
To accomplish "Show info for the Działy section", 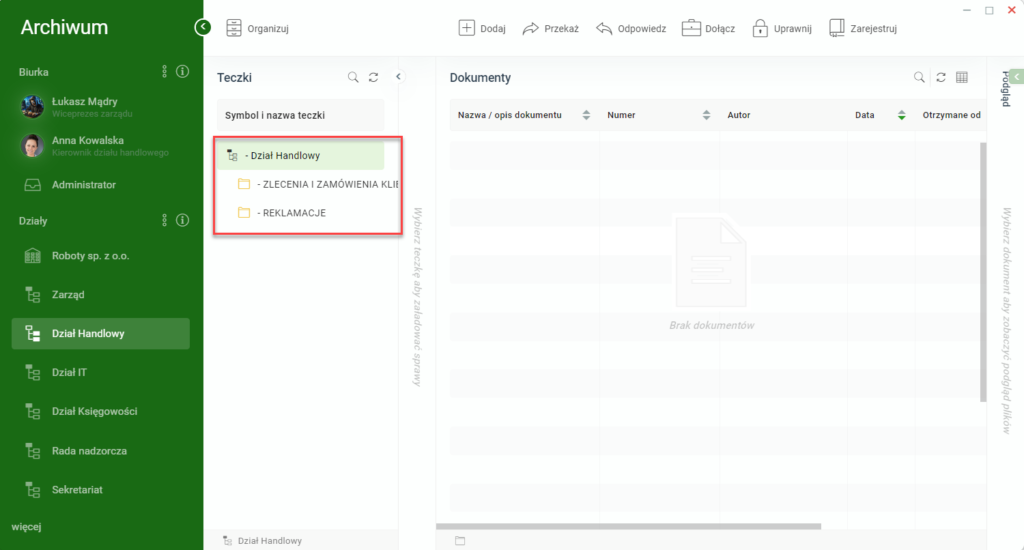I will pyautogui.click(x=183, y=221).
